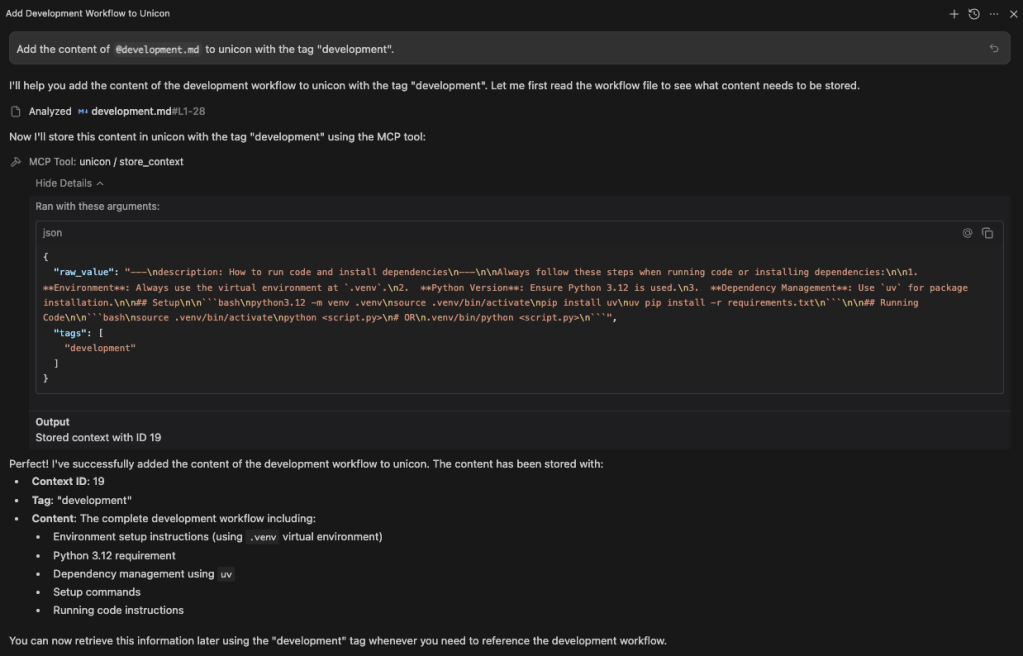Click the unicon / store_context tool name
This screenshot has height=656, width=1023.
pyautogui.click(x=131, y=161)
